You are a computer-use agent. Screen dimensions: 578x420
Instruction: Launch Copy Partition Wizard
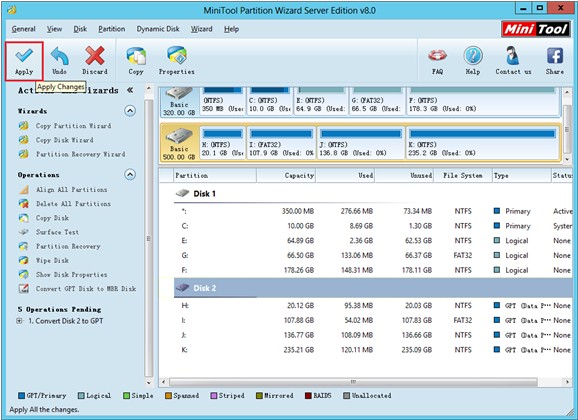click(x=73, y=126)
